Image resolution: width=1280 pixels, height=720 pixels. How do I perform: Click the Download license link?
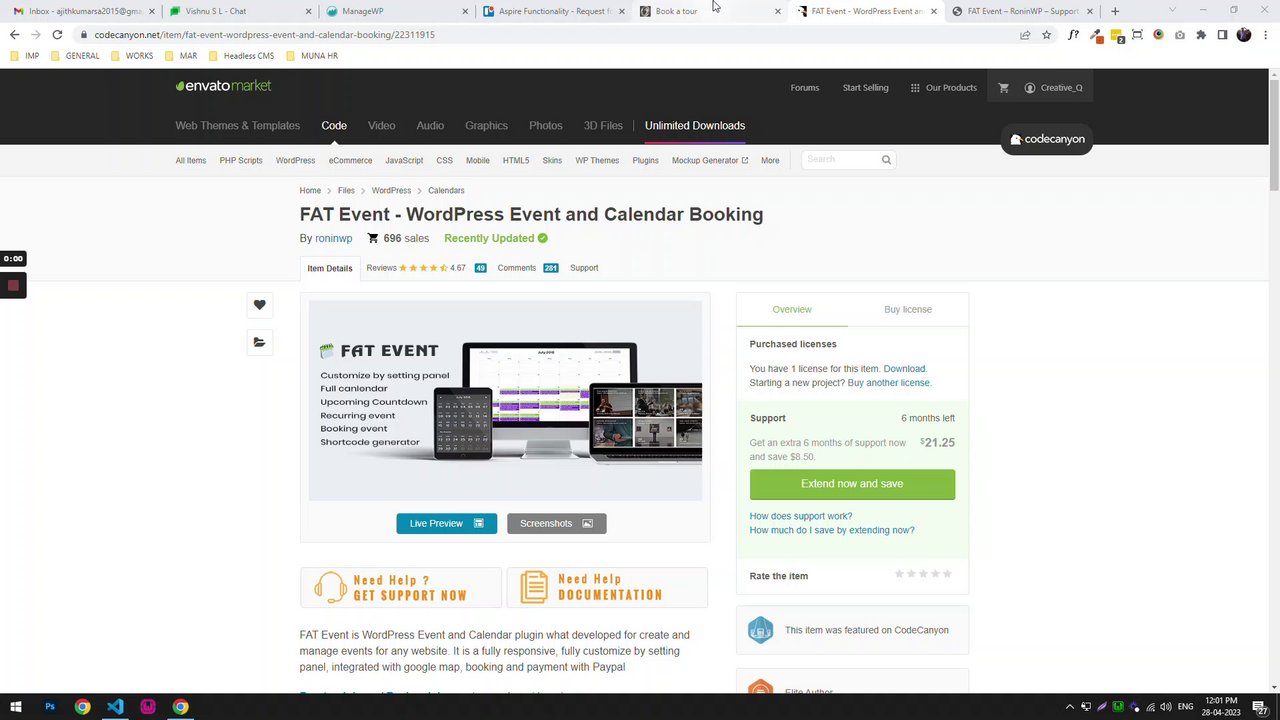pos(904,369)
